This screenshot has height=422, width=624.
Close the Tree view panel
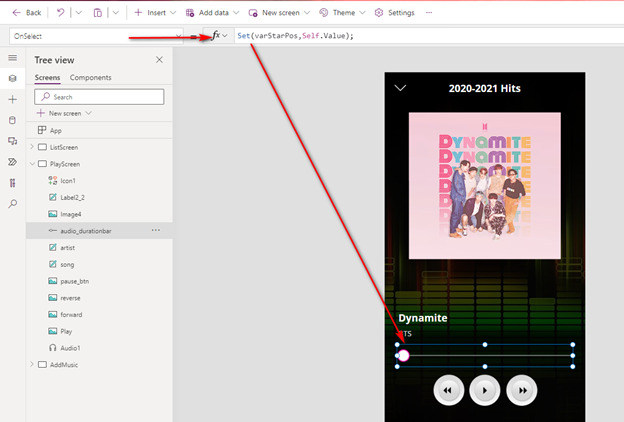pos(159,60)
